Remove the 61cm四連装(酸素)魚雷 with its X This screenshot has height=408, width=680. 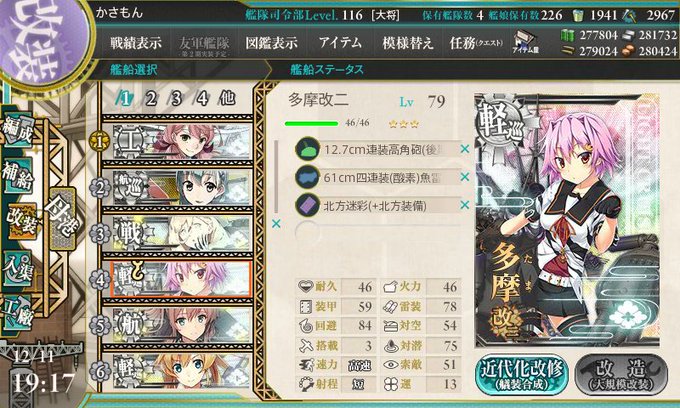[464, 177]
